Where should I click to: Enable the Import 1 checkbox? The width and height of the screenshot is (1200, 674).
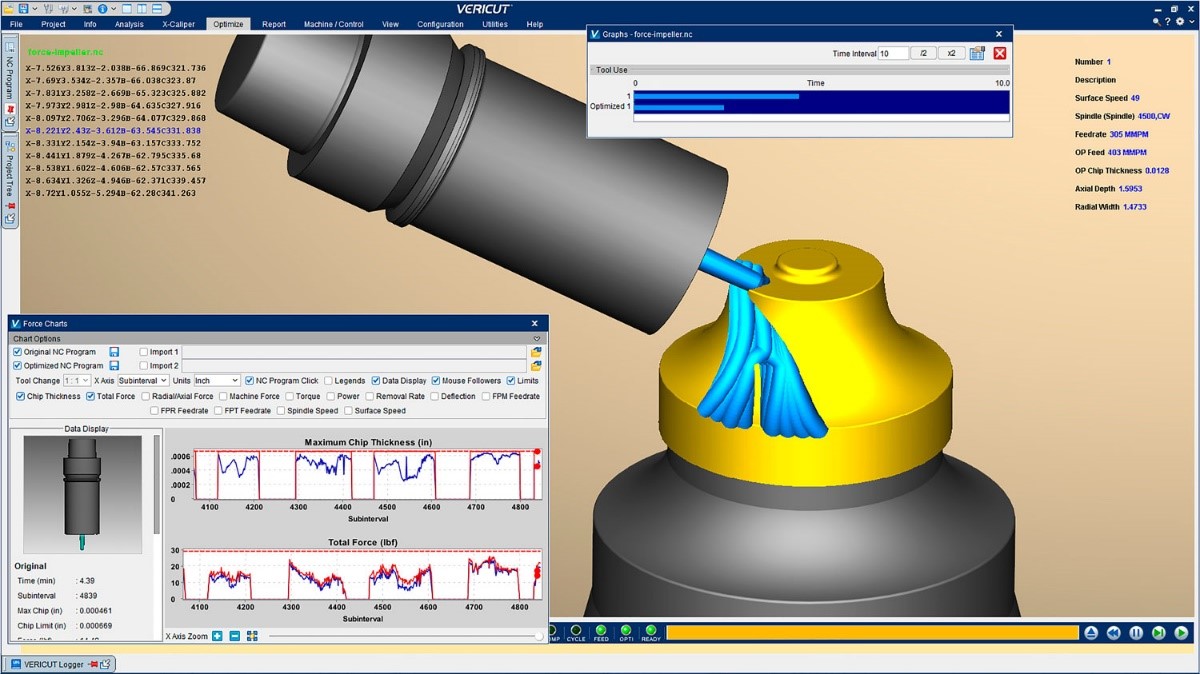pos(144,352)
